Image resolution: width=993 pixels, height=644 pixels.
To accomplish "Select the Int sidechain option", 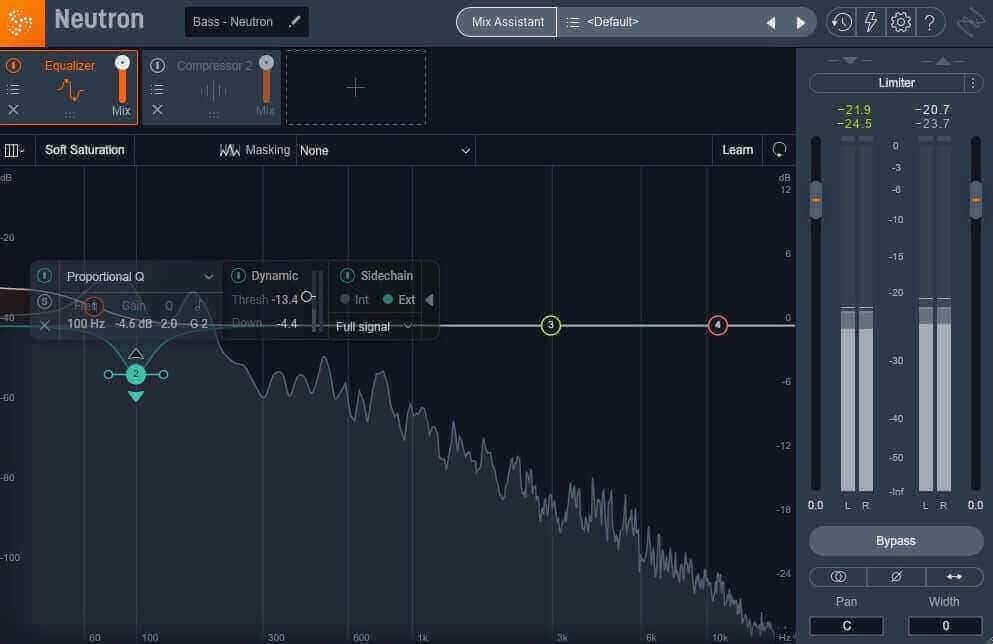I will [353, 300].
